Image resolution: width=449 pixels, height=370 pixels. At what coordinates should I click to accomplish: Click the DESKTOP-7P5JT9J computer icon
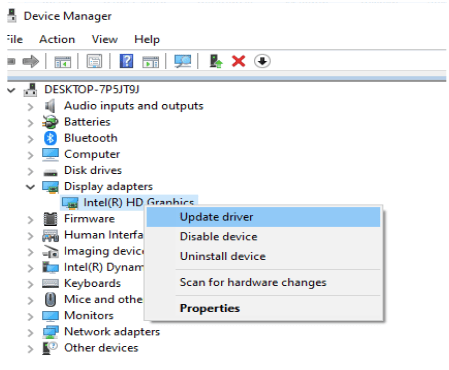(30, 90)
